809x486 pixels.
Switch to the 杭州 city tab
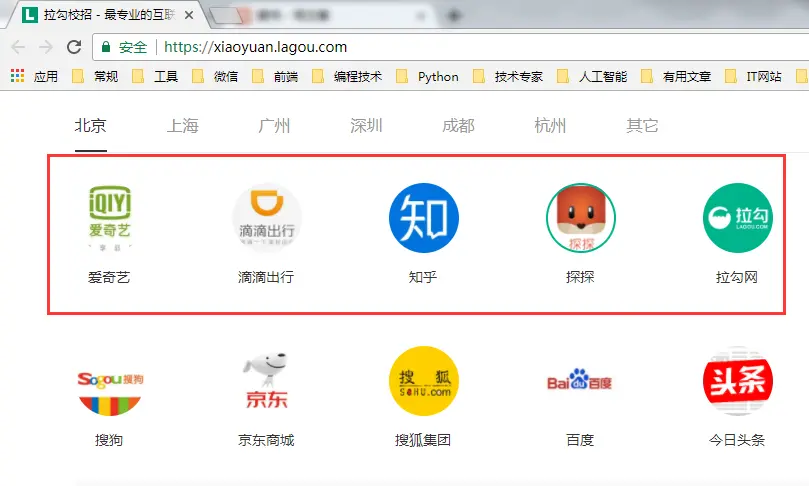pos(550,125)
